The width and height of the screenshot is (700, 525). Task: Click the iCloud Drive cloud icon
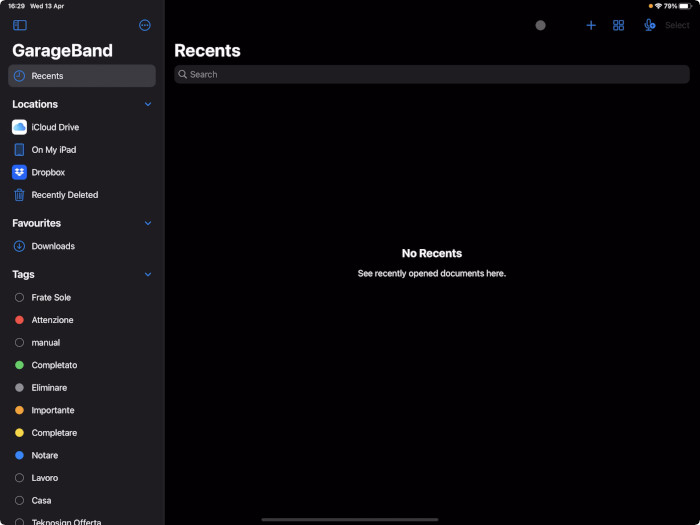coord(19,127)
